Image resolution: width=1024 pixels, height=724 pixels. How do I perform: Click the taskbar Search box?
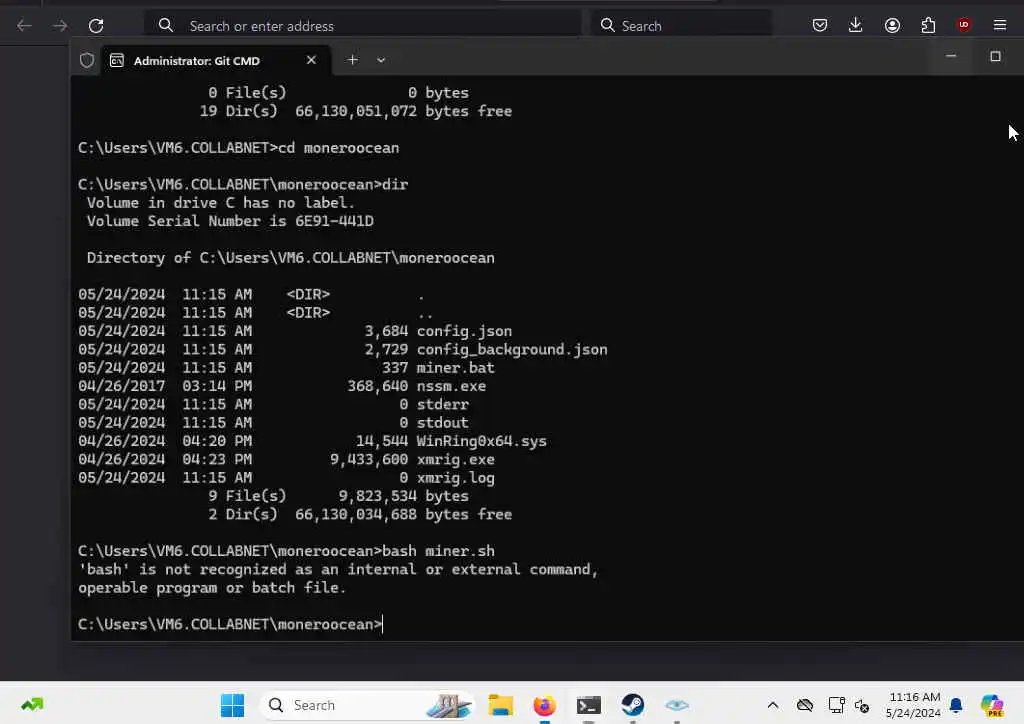pos(367,705)
